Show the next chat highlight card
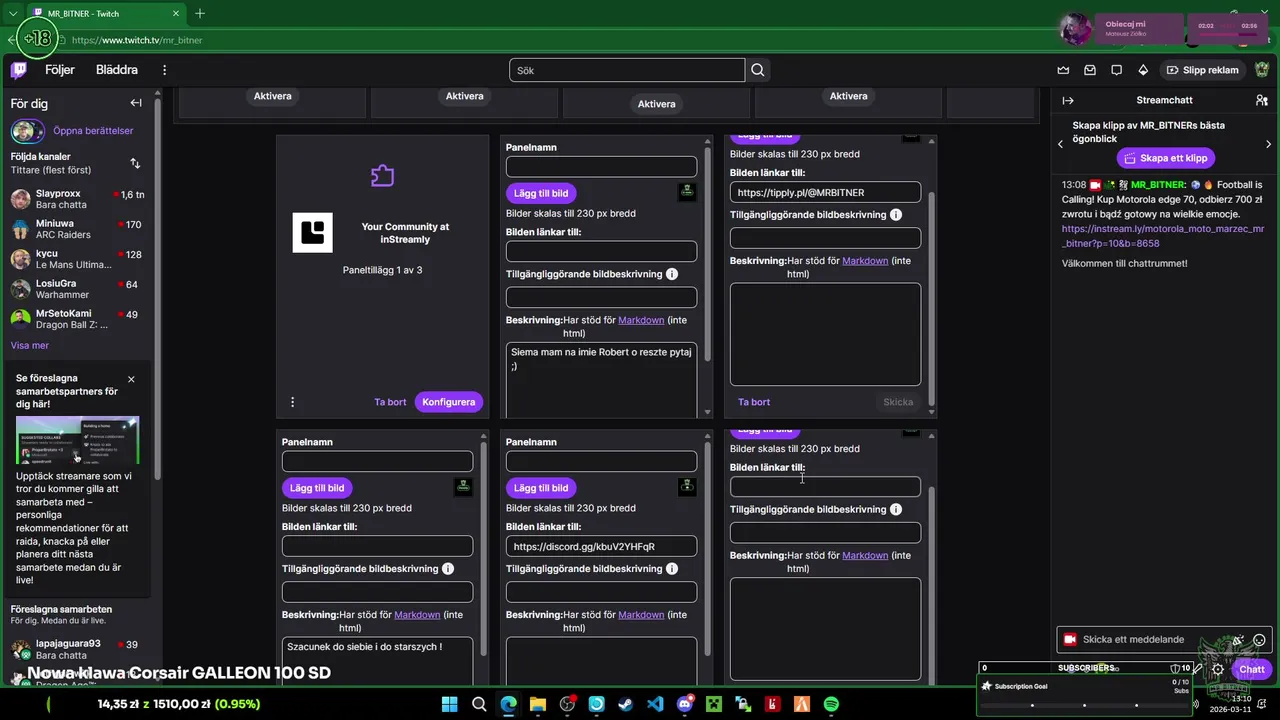The width and height of the screenshot is (1280, 720). [x=1268, y=144]
